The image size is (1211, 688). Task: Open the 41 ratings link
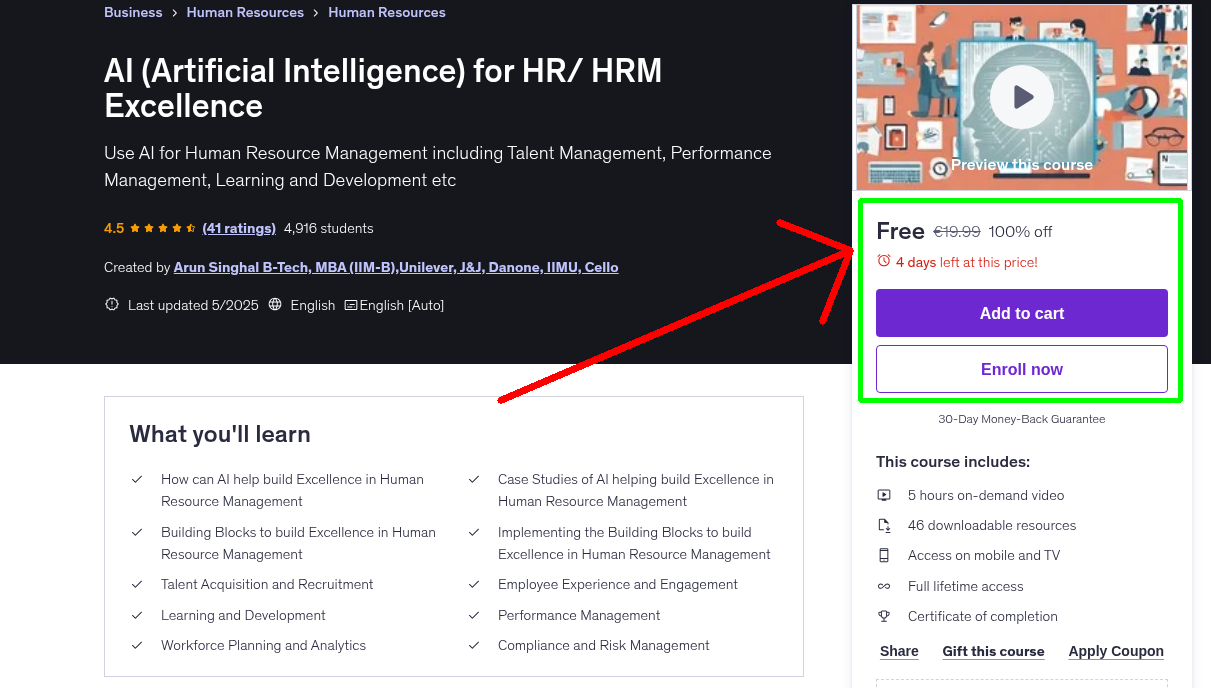point(239,228)
